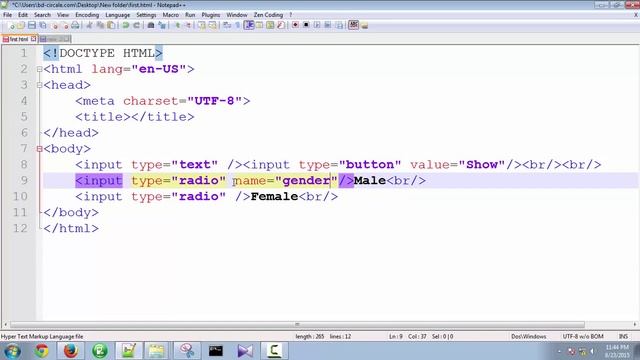The image size is (640, 360).
Task: Open the ? help menu
Action: (291, 15)
